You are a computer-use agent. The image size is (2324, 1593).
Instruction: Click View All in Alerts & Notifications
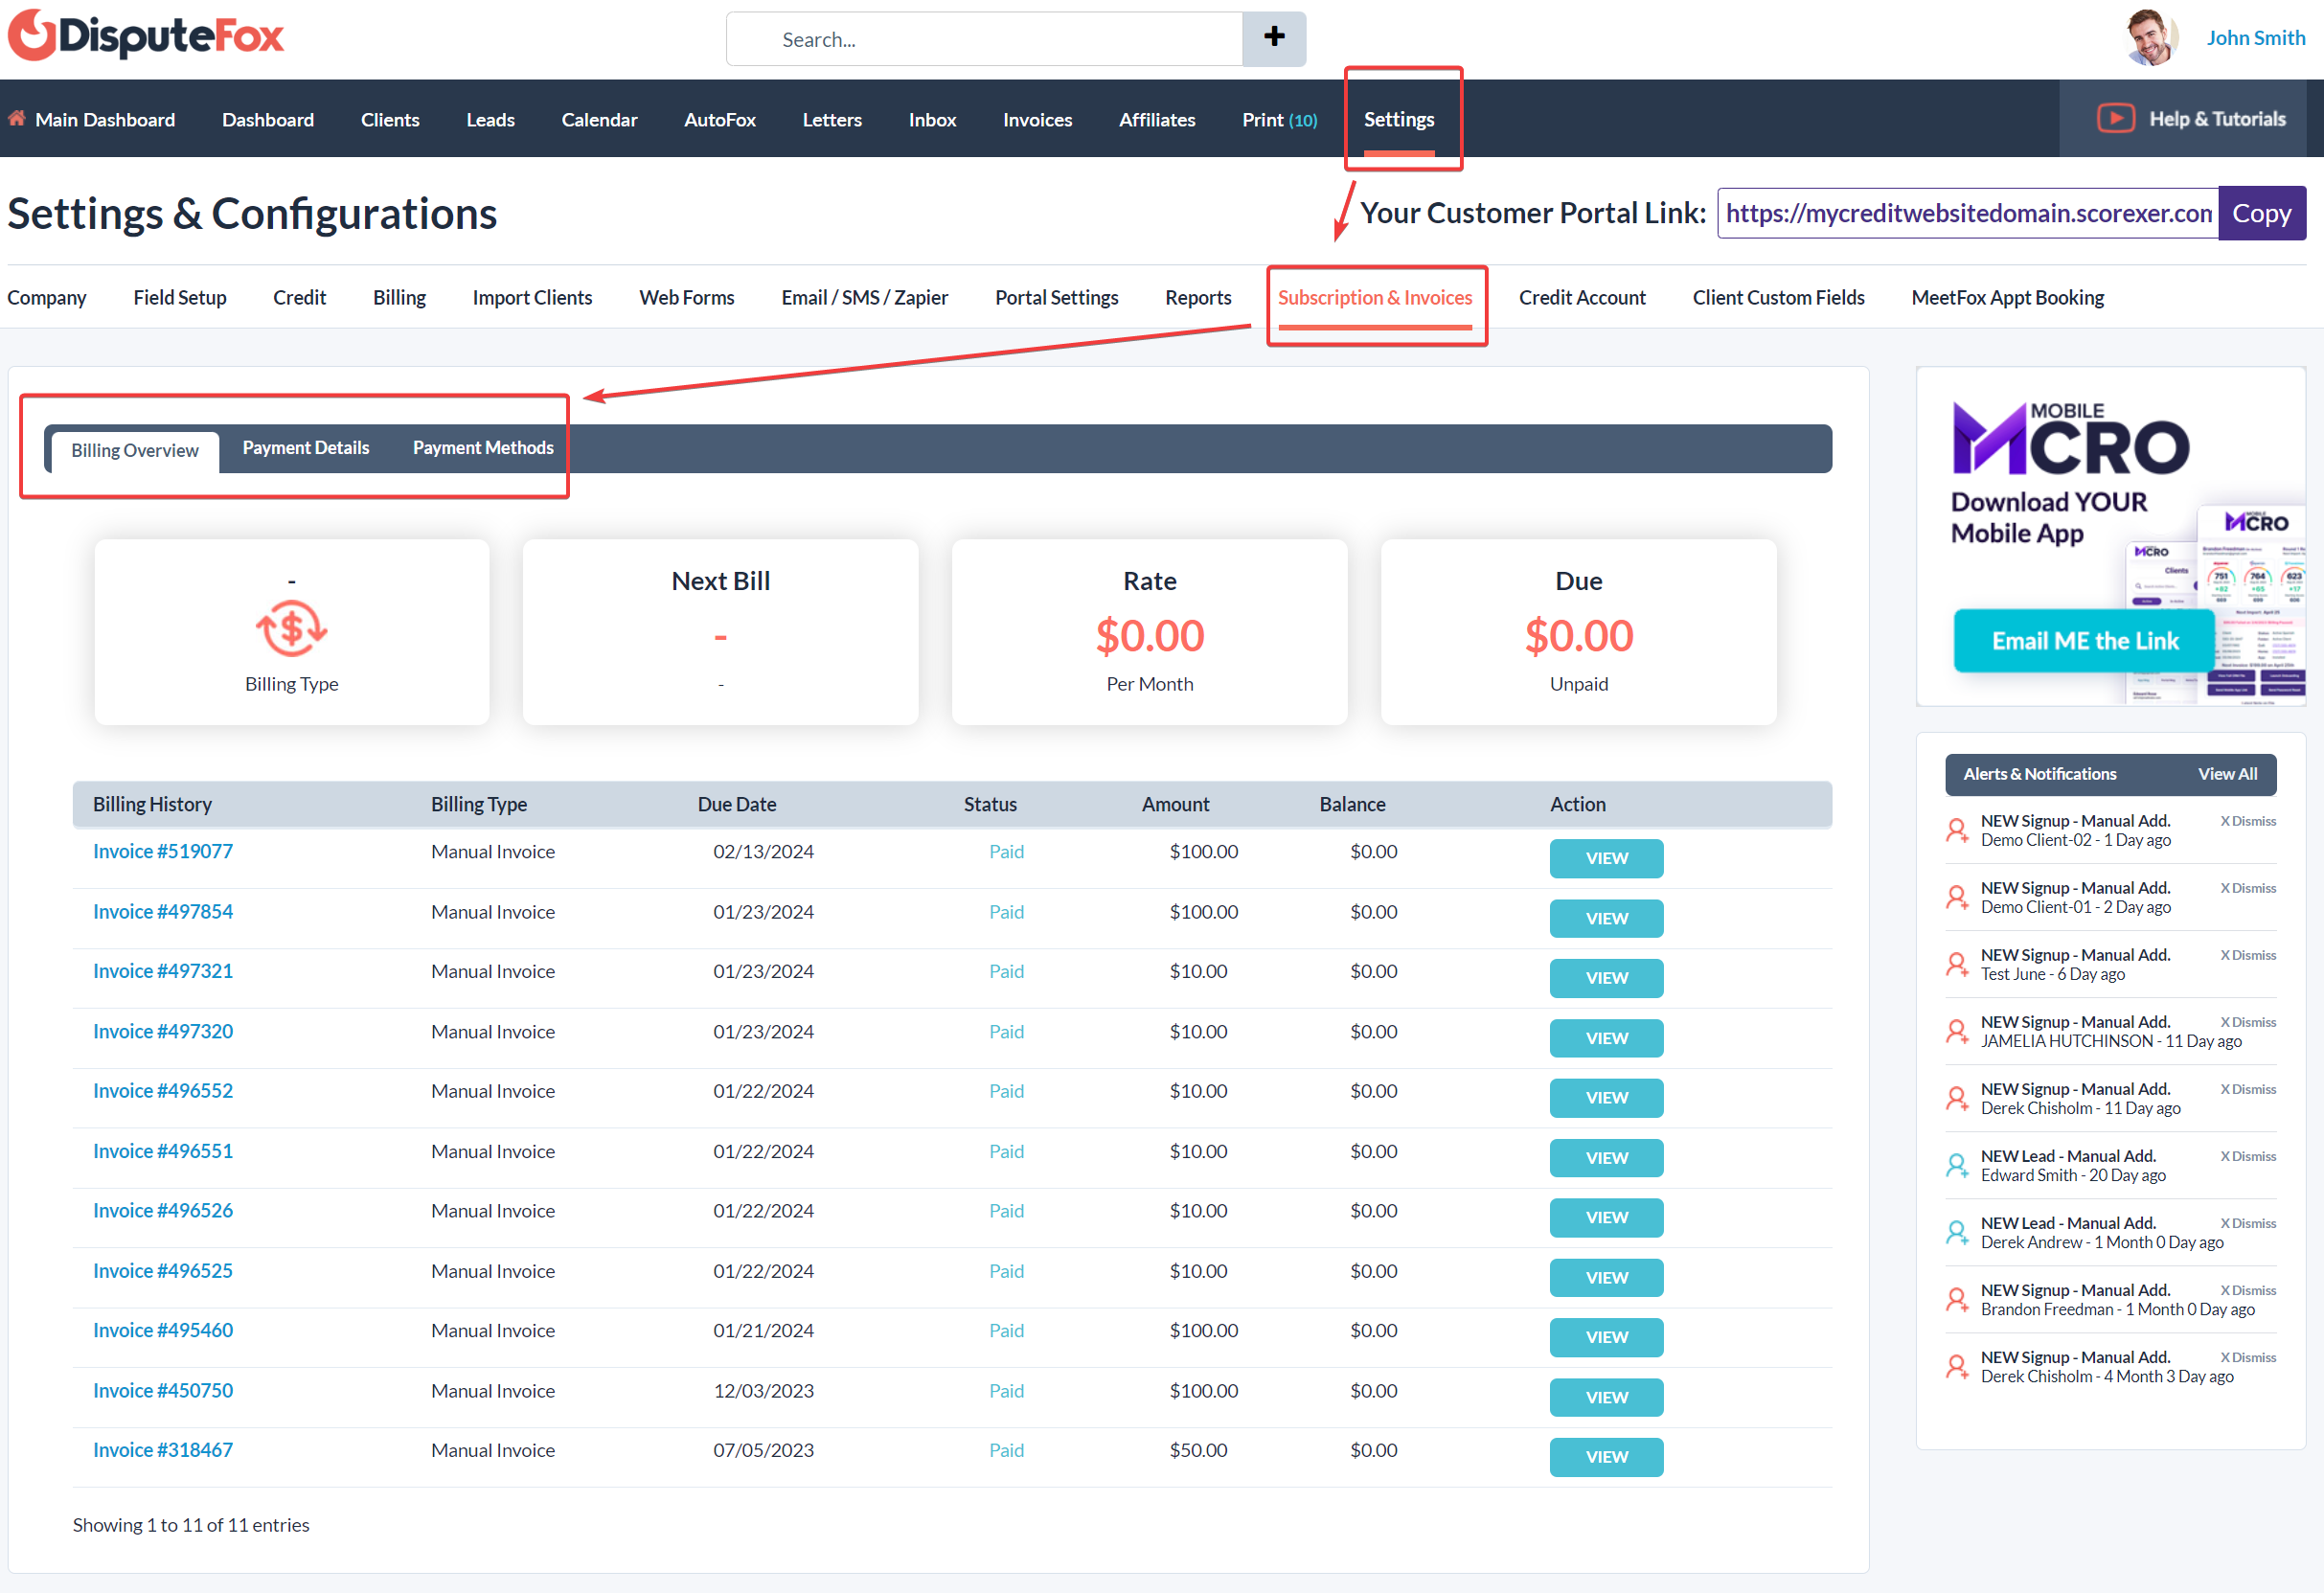(2227, 773)
